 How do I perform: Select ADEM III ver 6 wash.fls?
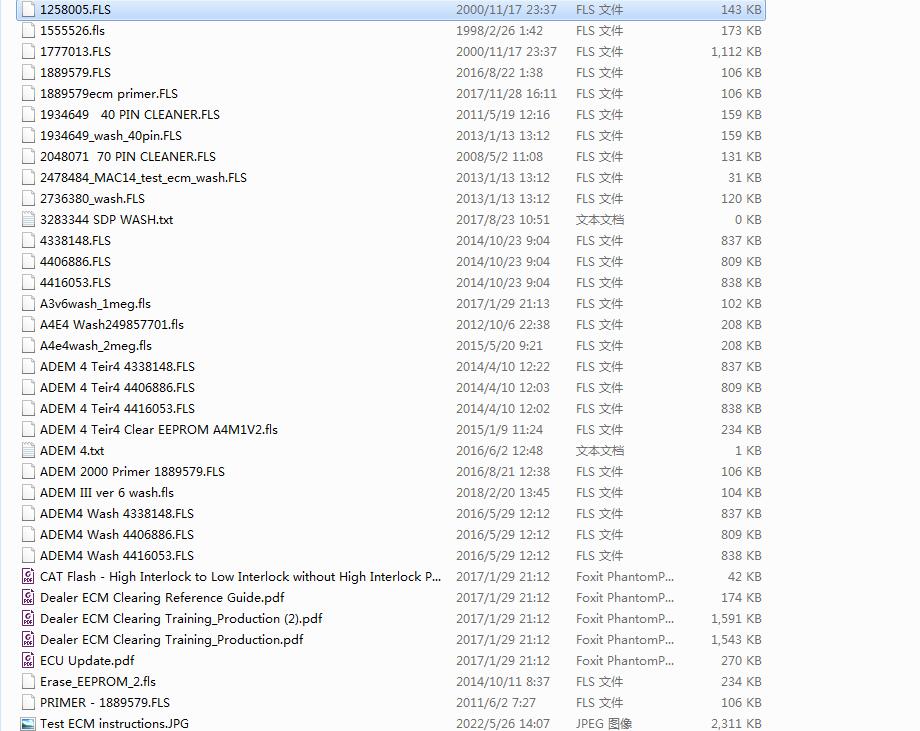pyautogui.click(x=106, y=492)
